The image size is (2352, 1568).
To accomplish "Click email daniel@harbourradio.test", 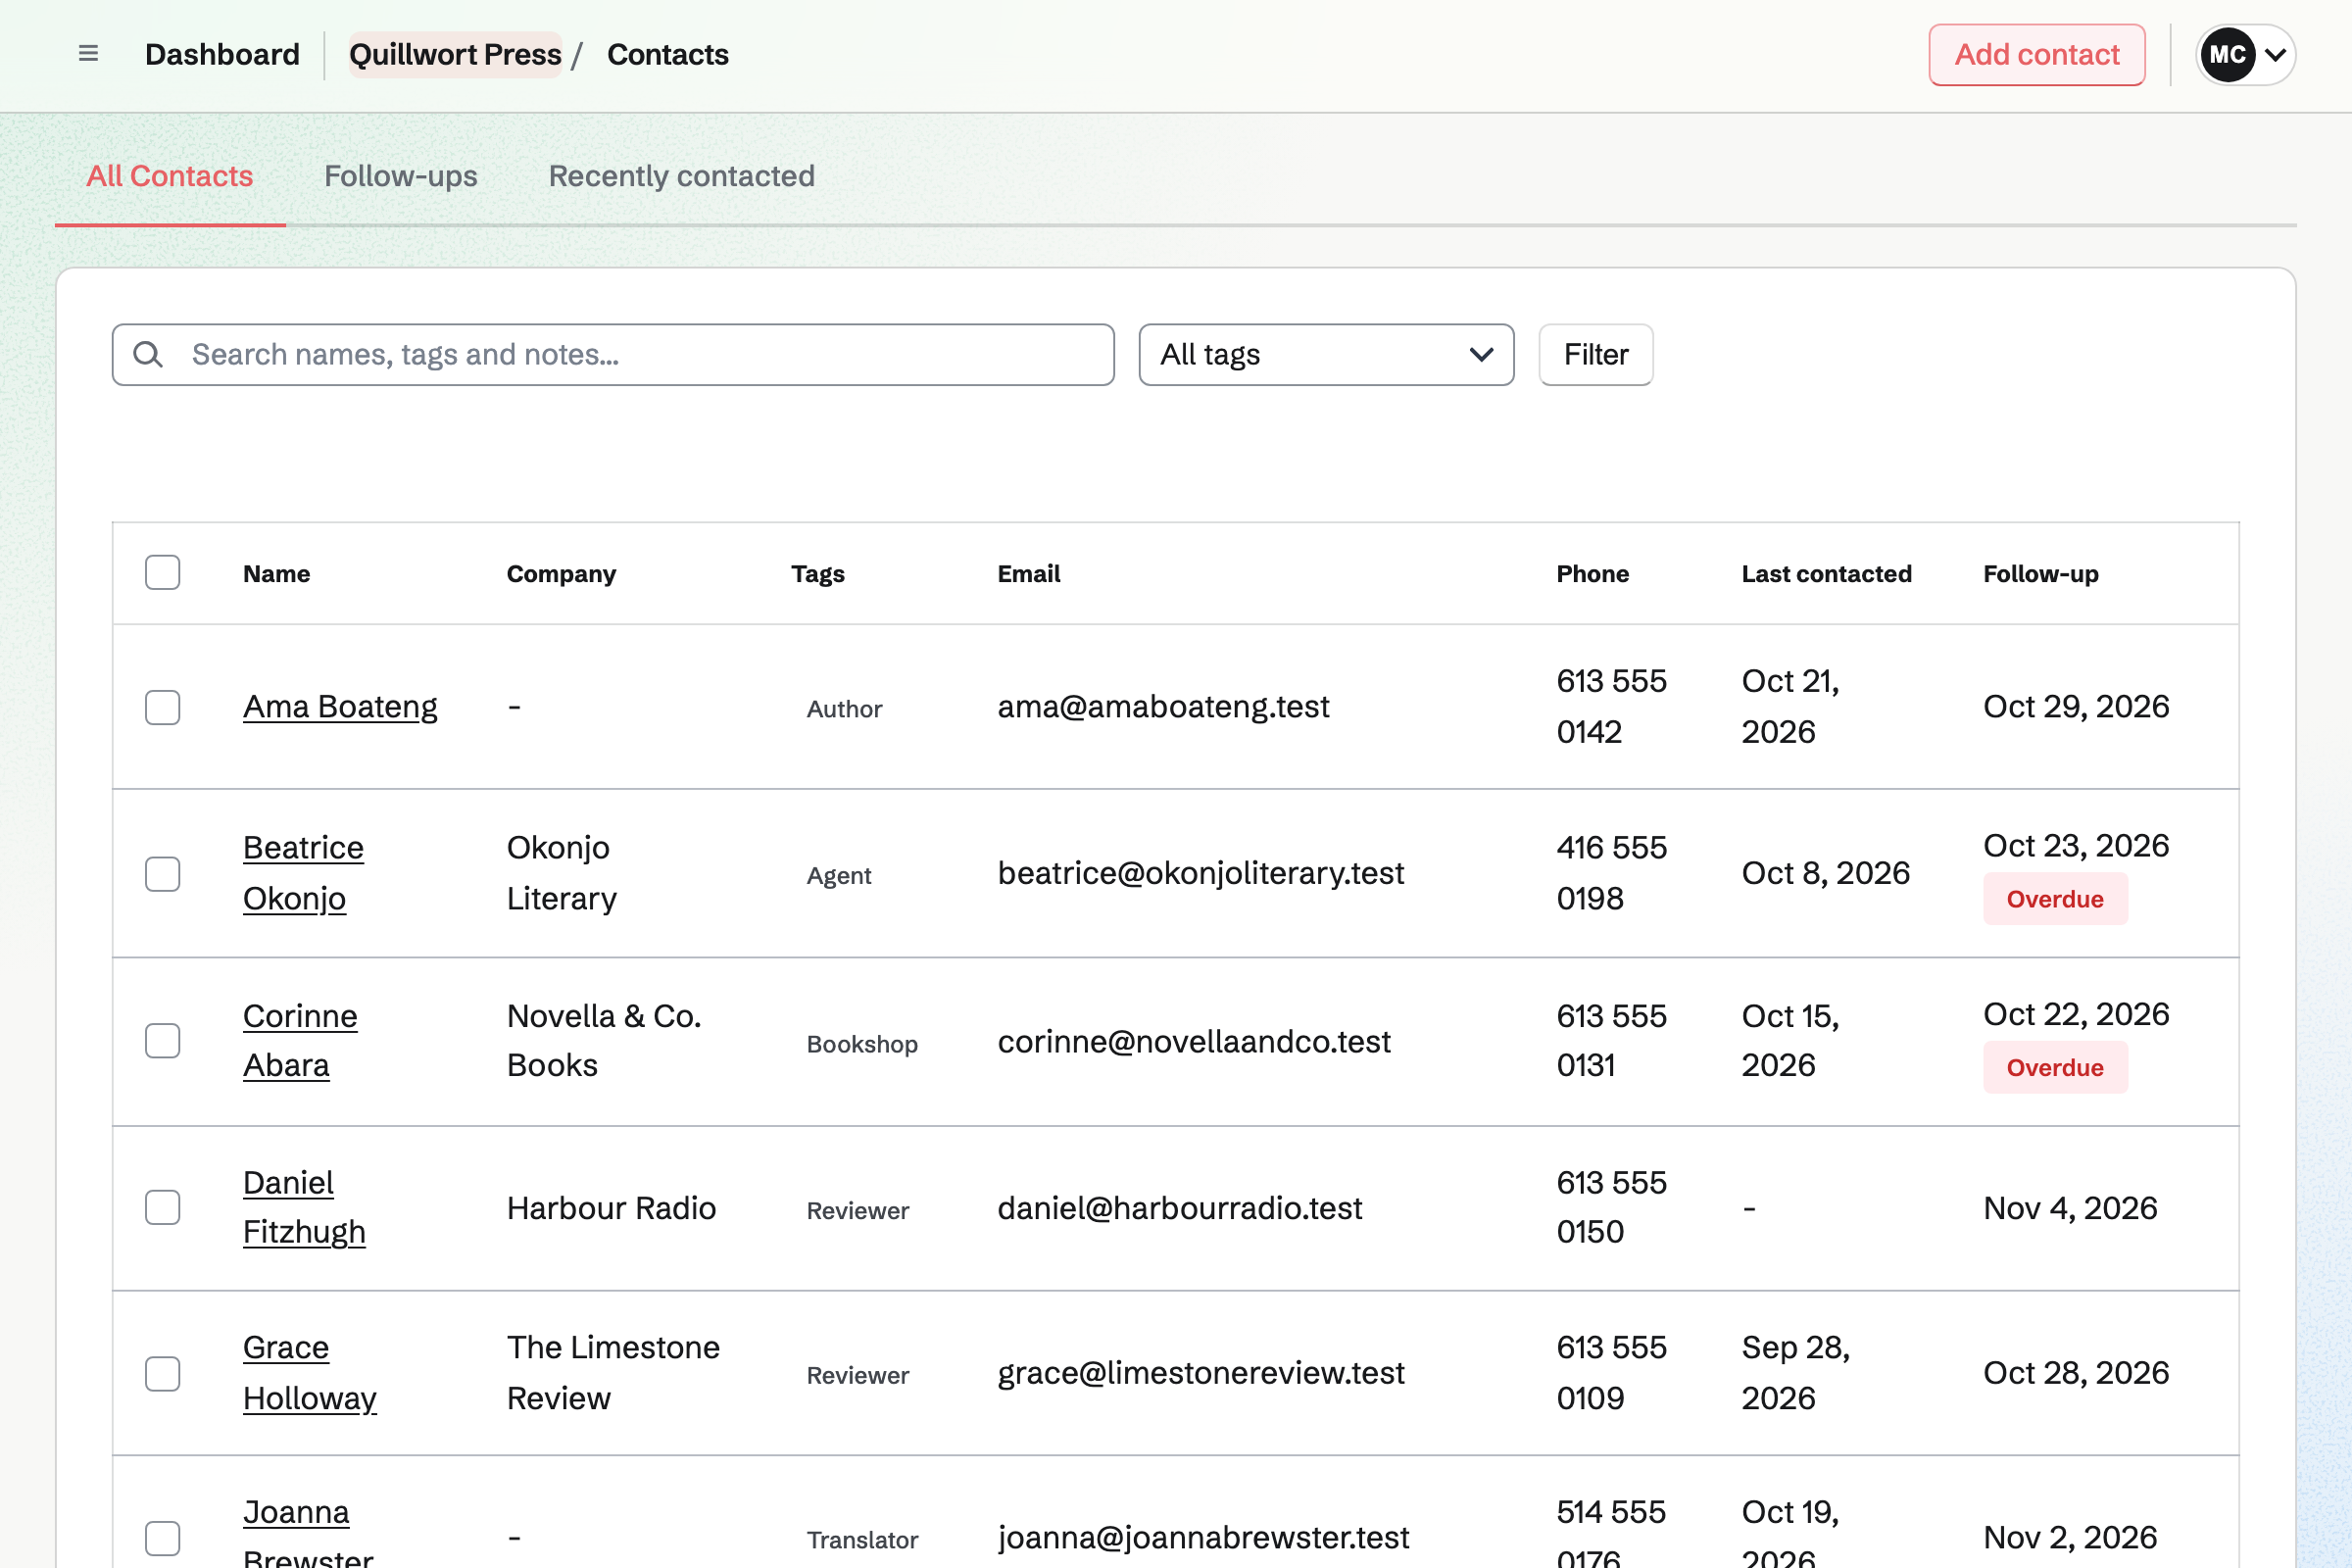I will [1180, 1208].
